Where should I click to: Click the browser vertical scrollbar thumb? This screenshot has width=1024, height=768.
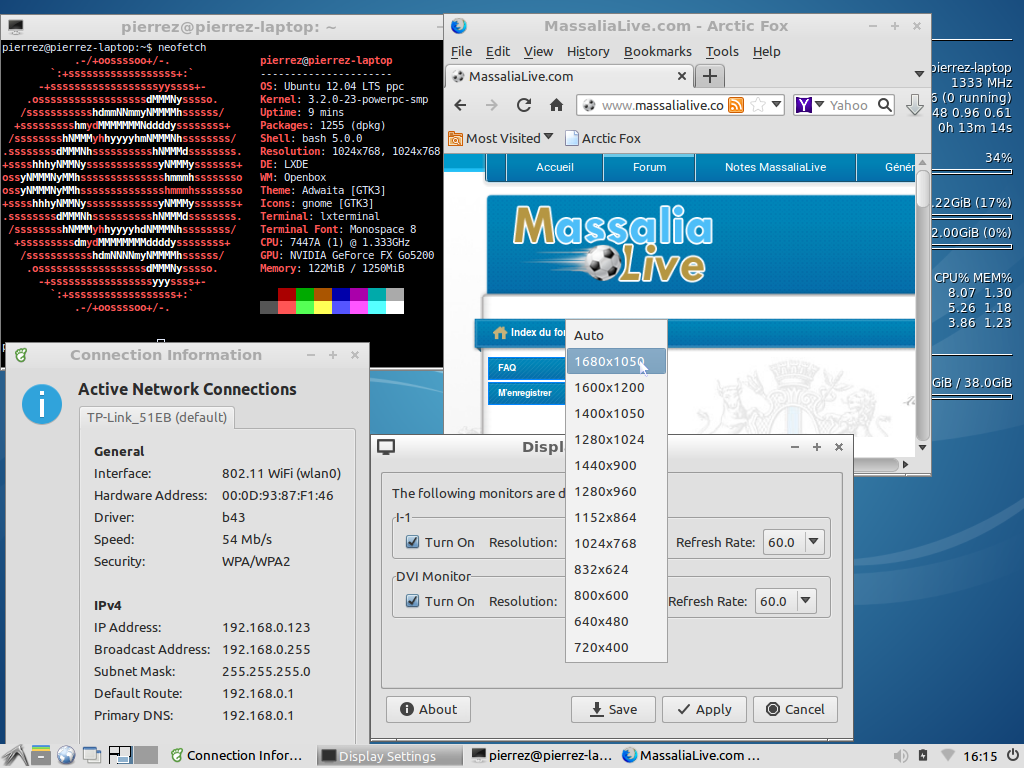pyautogui.click(x=922, y=189)
